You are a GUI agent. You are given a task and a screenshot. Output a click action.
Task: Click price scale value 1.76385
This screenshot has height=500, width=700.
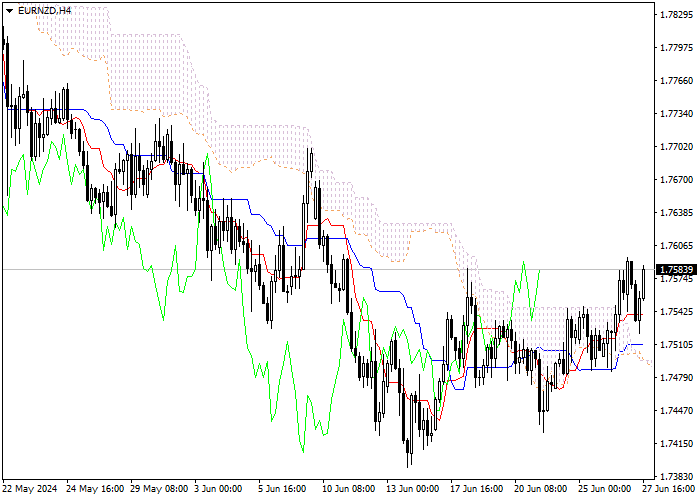tap(677, 212)
